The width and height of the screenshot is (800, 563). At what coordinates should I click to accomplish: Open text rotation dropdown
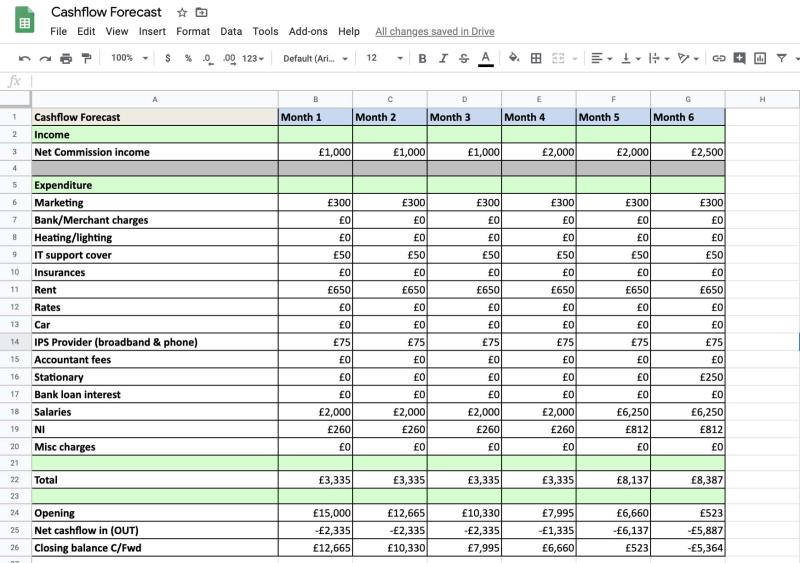tap(688, 59)
